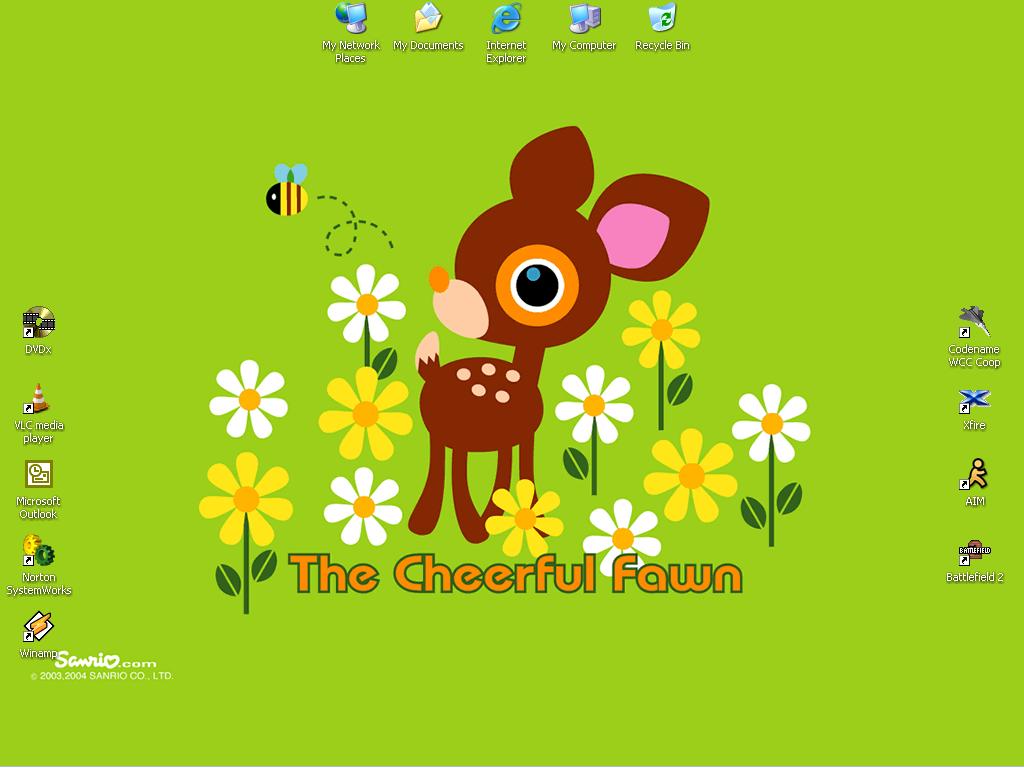
Task: Click the "Battlefield 2" label text
Action: coord(974,577)
